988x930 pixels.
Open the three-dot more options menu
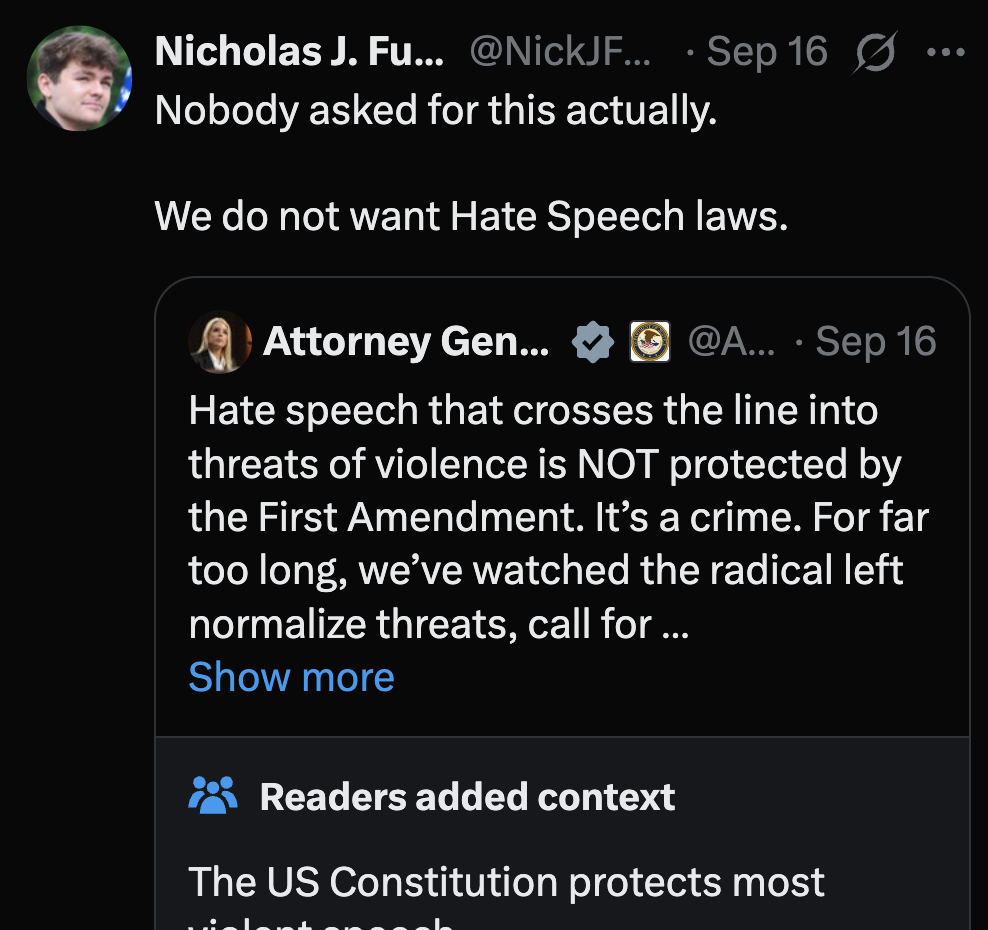[x=944, y=51]
